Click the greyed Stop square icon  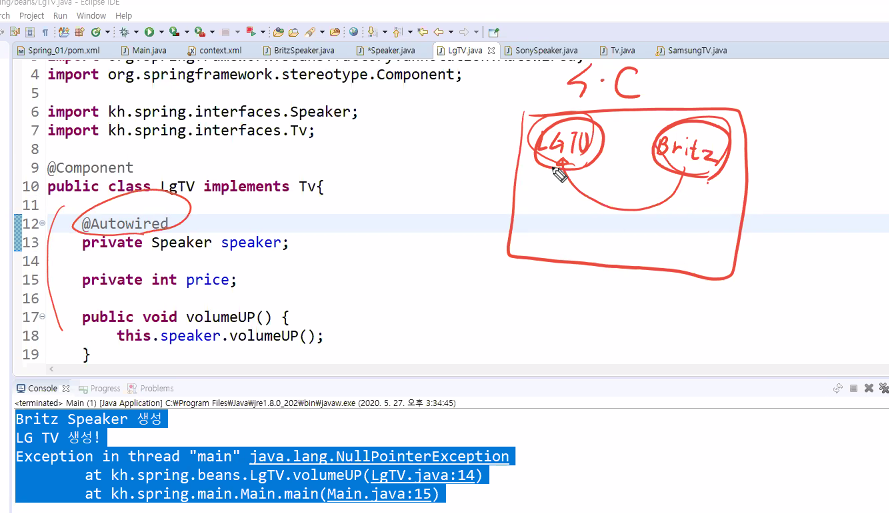(x=225, y=32)
